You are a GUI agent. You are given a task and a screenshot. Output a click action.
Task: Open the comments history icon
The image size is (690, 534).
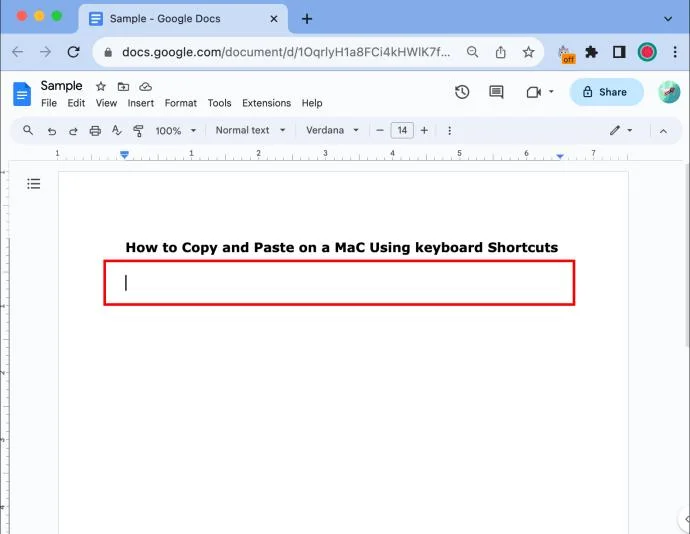tap(496, 92)
